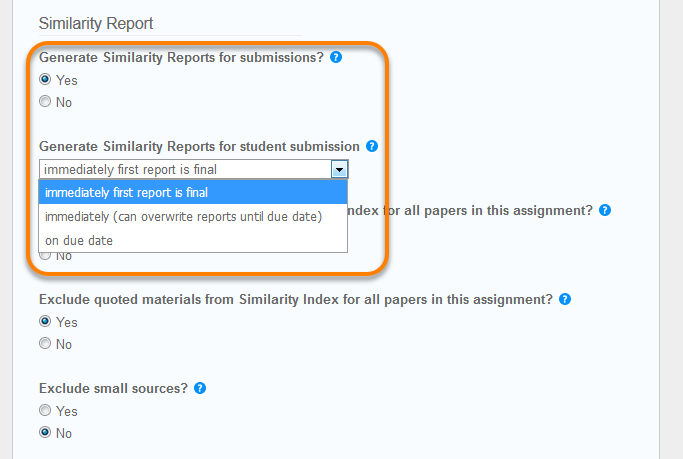Open help for Generate Similarity Reports for submissions
This screenshot has width=683, height=459.
point(336,57)
